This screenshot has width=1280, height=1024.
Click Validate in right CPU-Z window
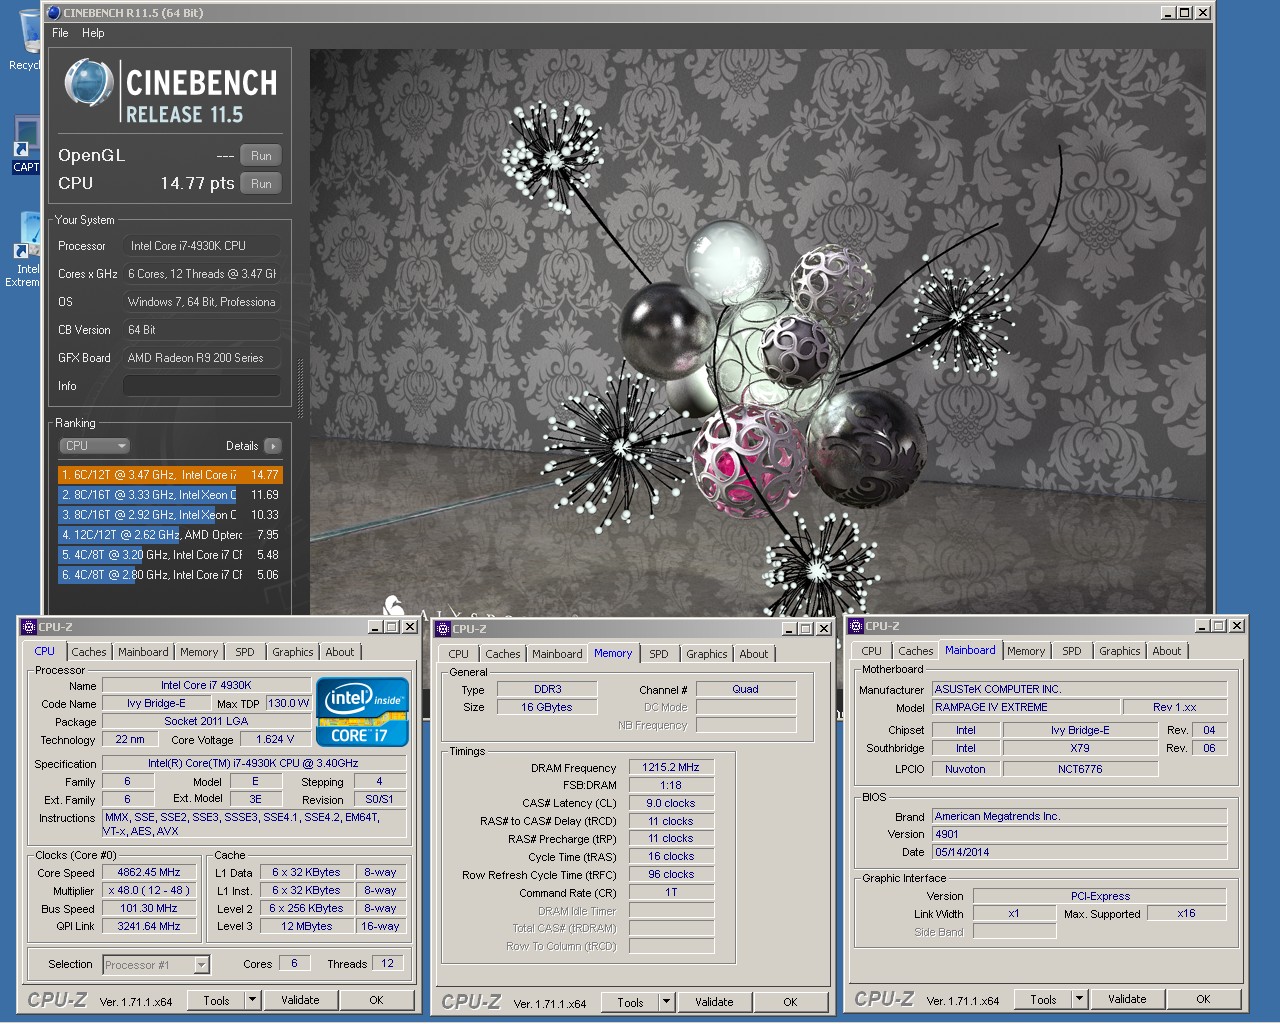(x=1127, y=999)
